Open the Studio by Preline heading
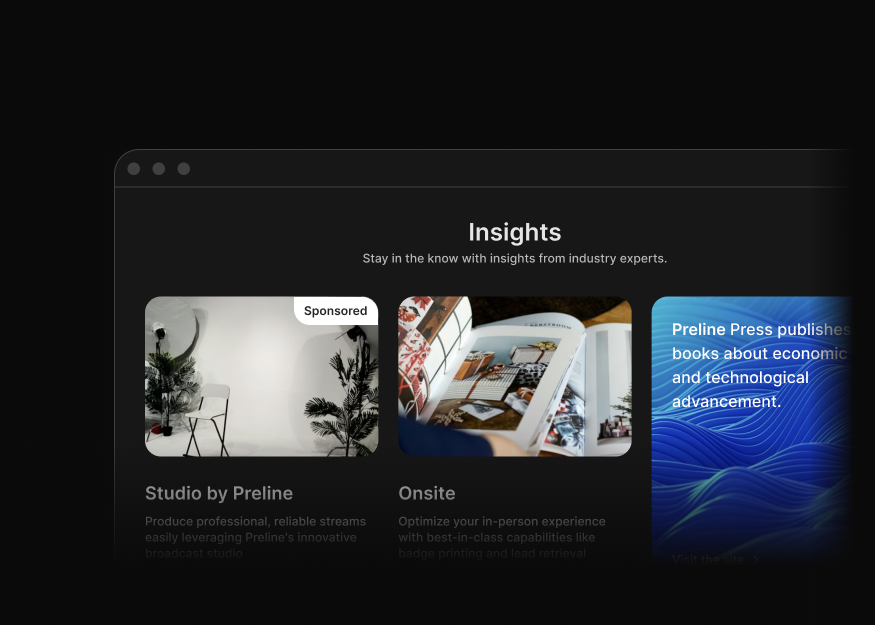Screen dimensions: 875x625 pyautogui.click(x=219, y=493)
